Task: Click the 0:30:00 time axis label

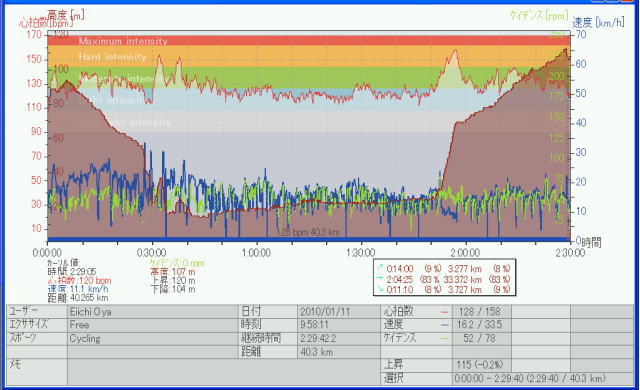Action: tap(151, 253)
